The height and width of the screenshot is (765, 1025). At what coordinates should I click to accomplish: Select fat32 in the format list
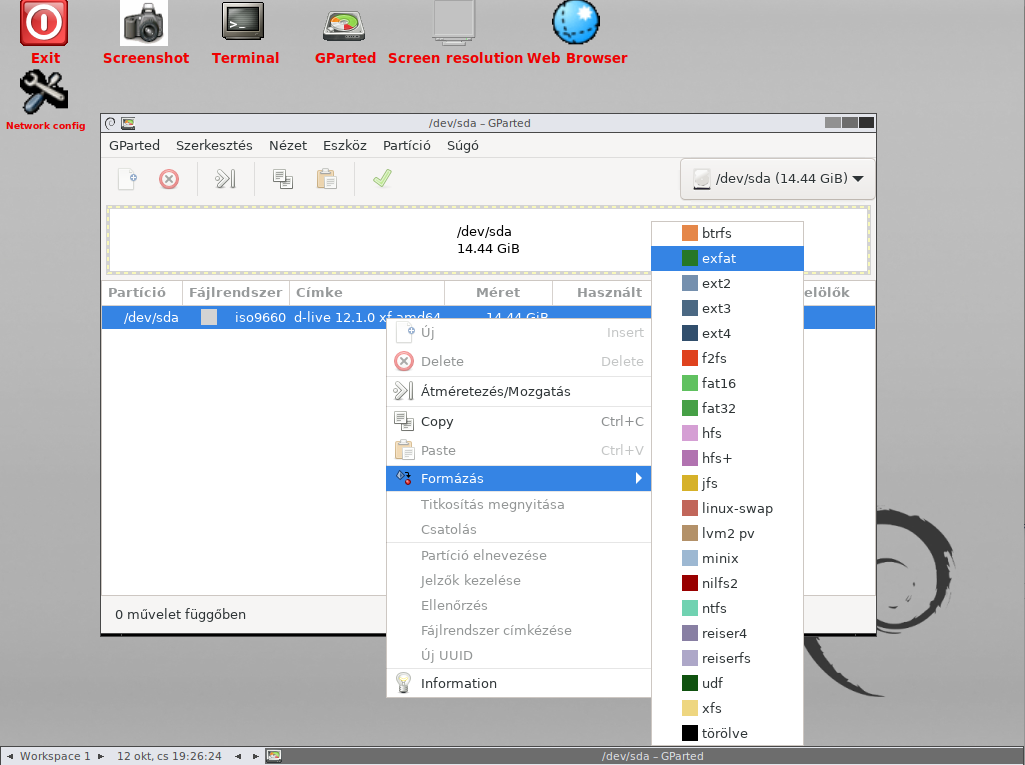tap(727, 408)
